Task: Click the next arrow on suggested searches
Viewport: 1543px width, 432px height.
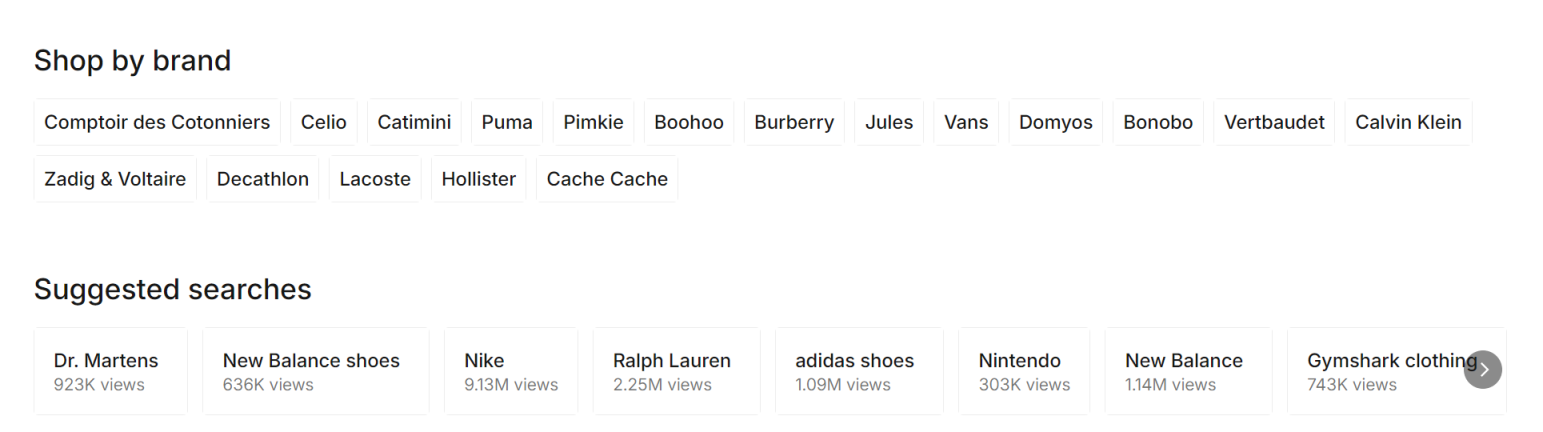Action: coord(1482,370)
